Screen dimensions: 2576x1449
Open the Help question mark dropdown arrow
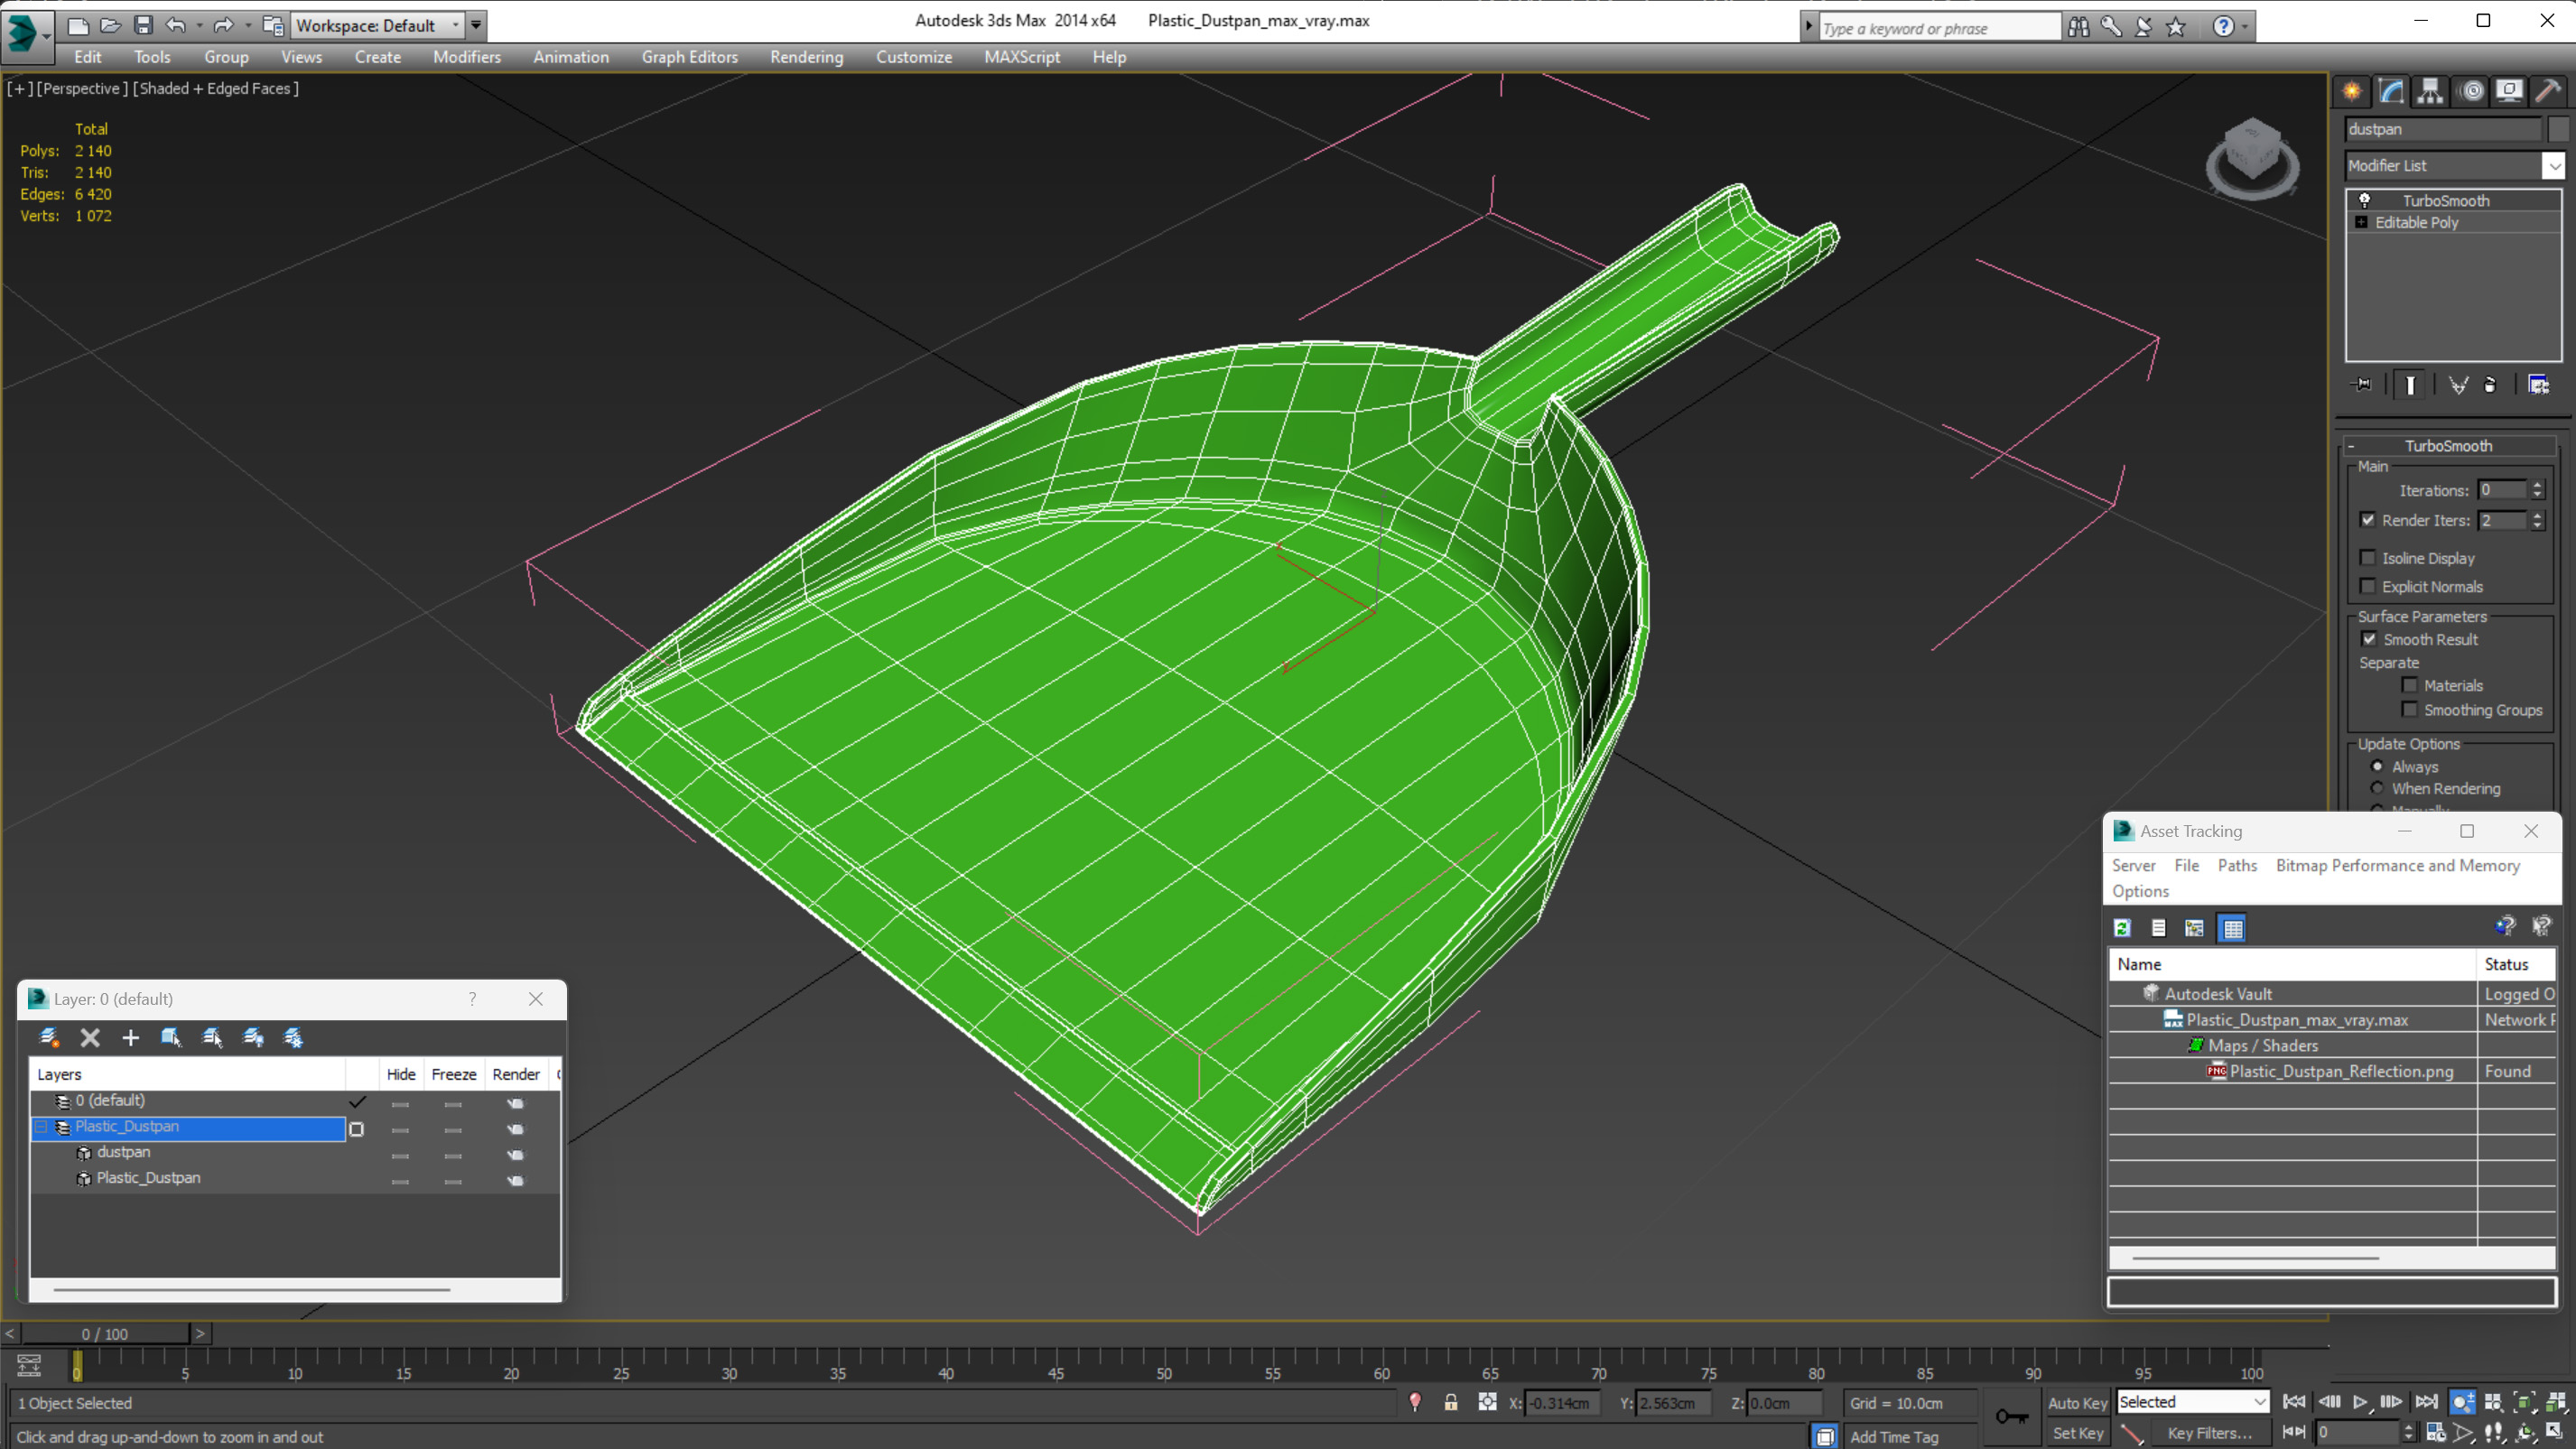pyautogui.click(x=2245, y=26)
